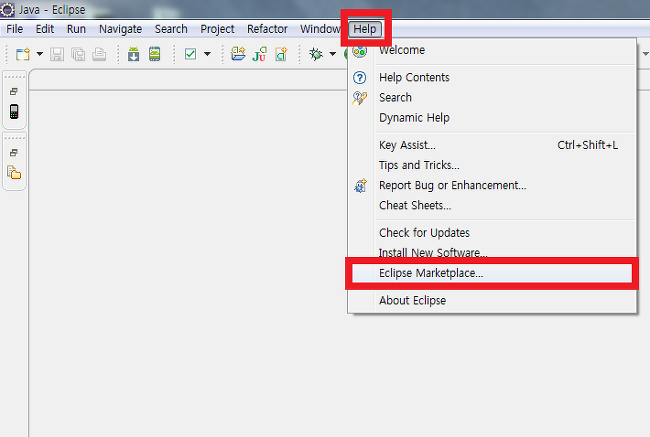Expand the Debug dropdown arrow
The image size is (650, 437).
332,54
